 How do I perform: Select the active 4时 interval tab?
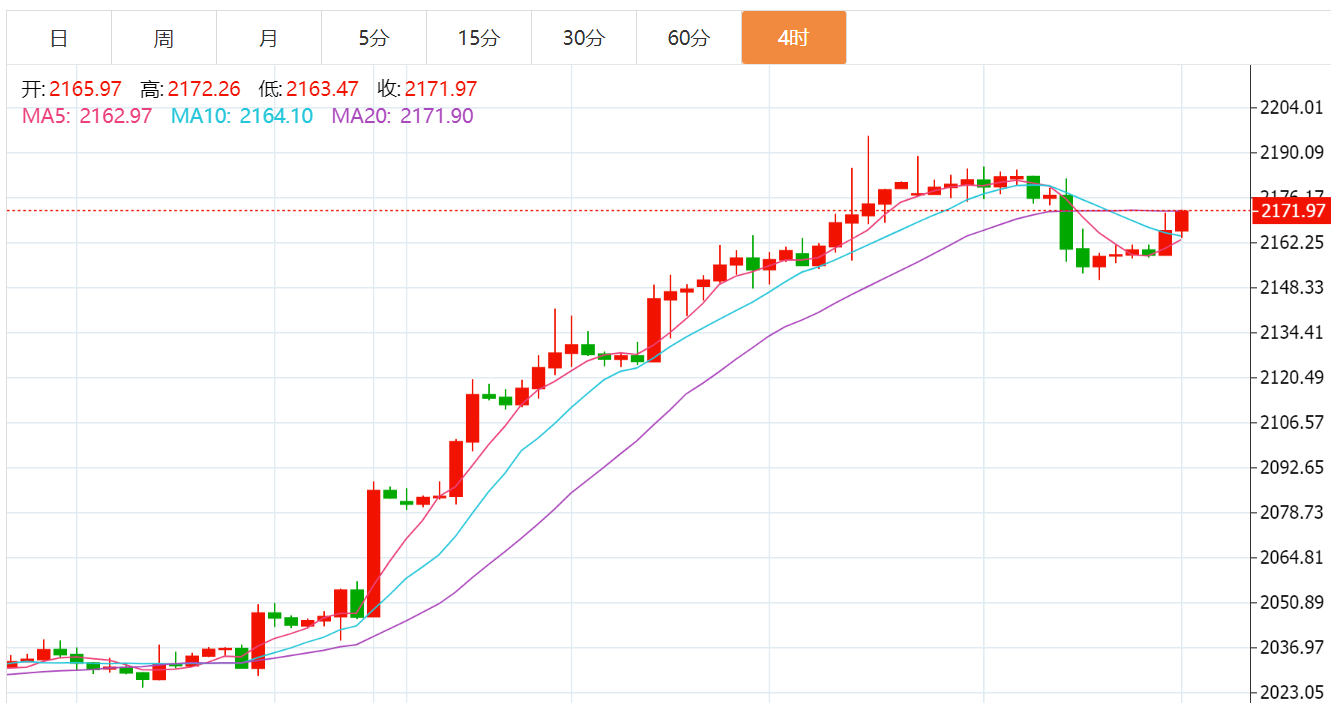click(794, 38)
